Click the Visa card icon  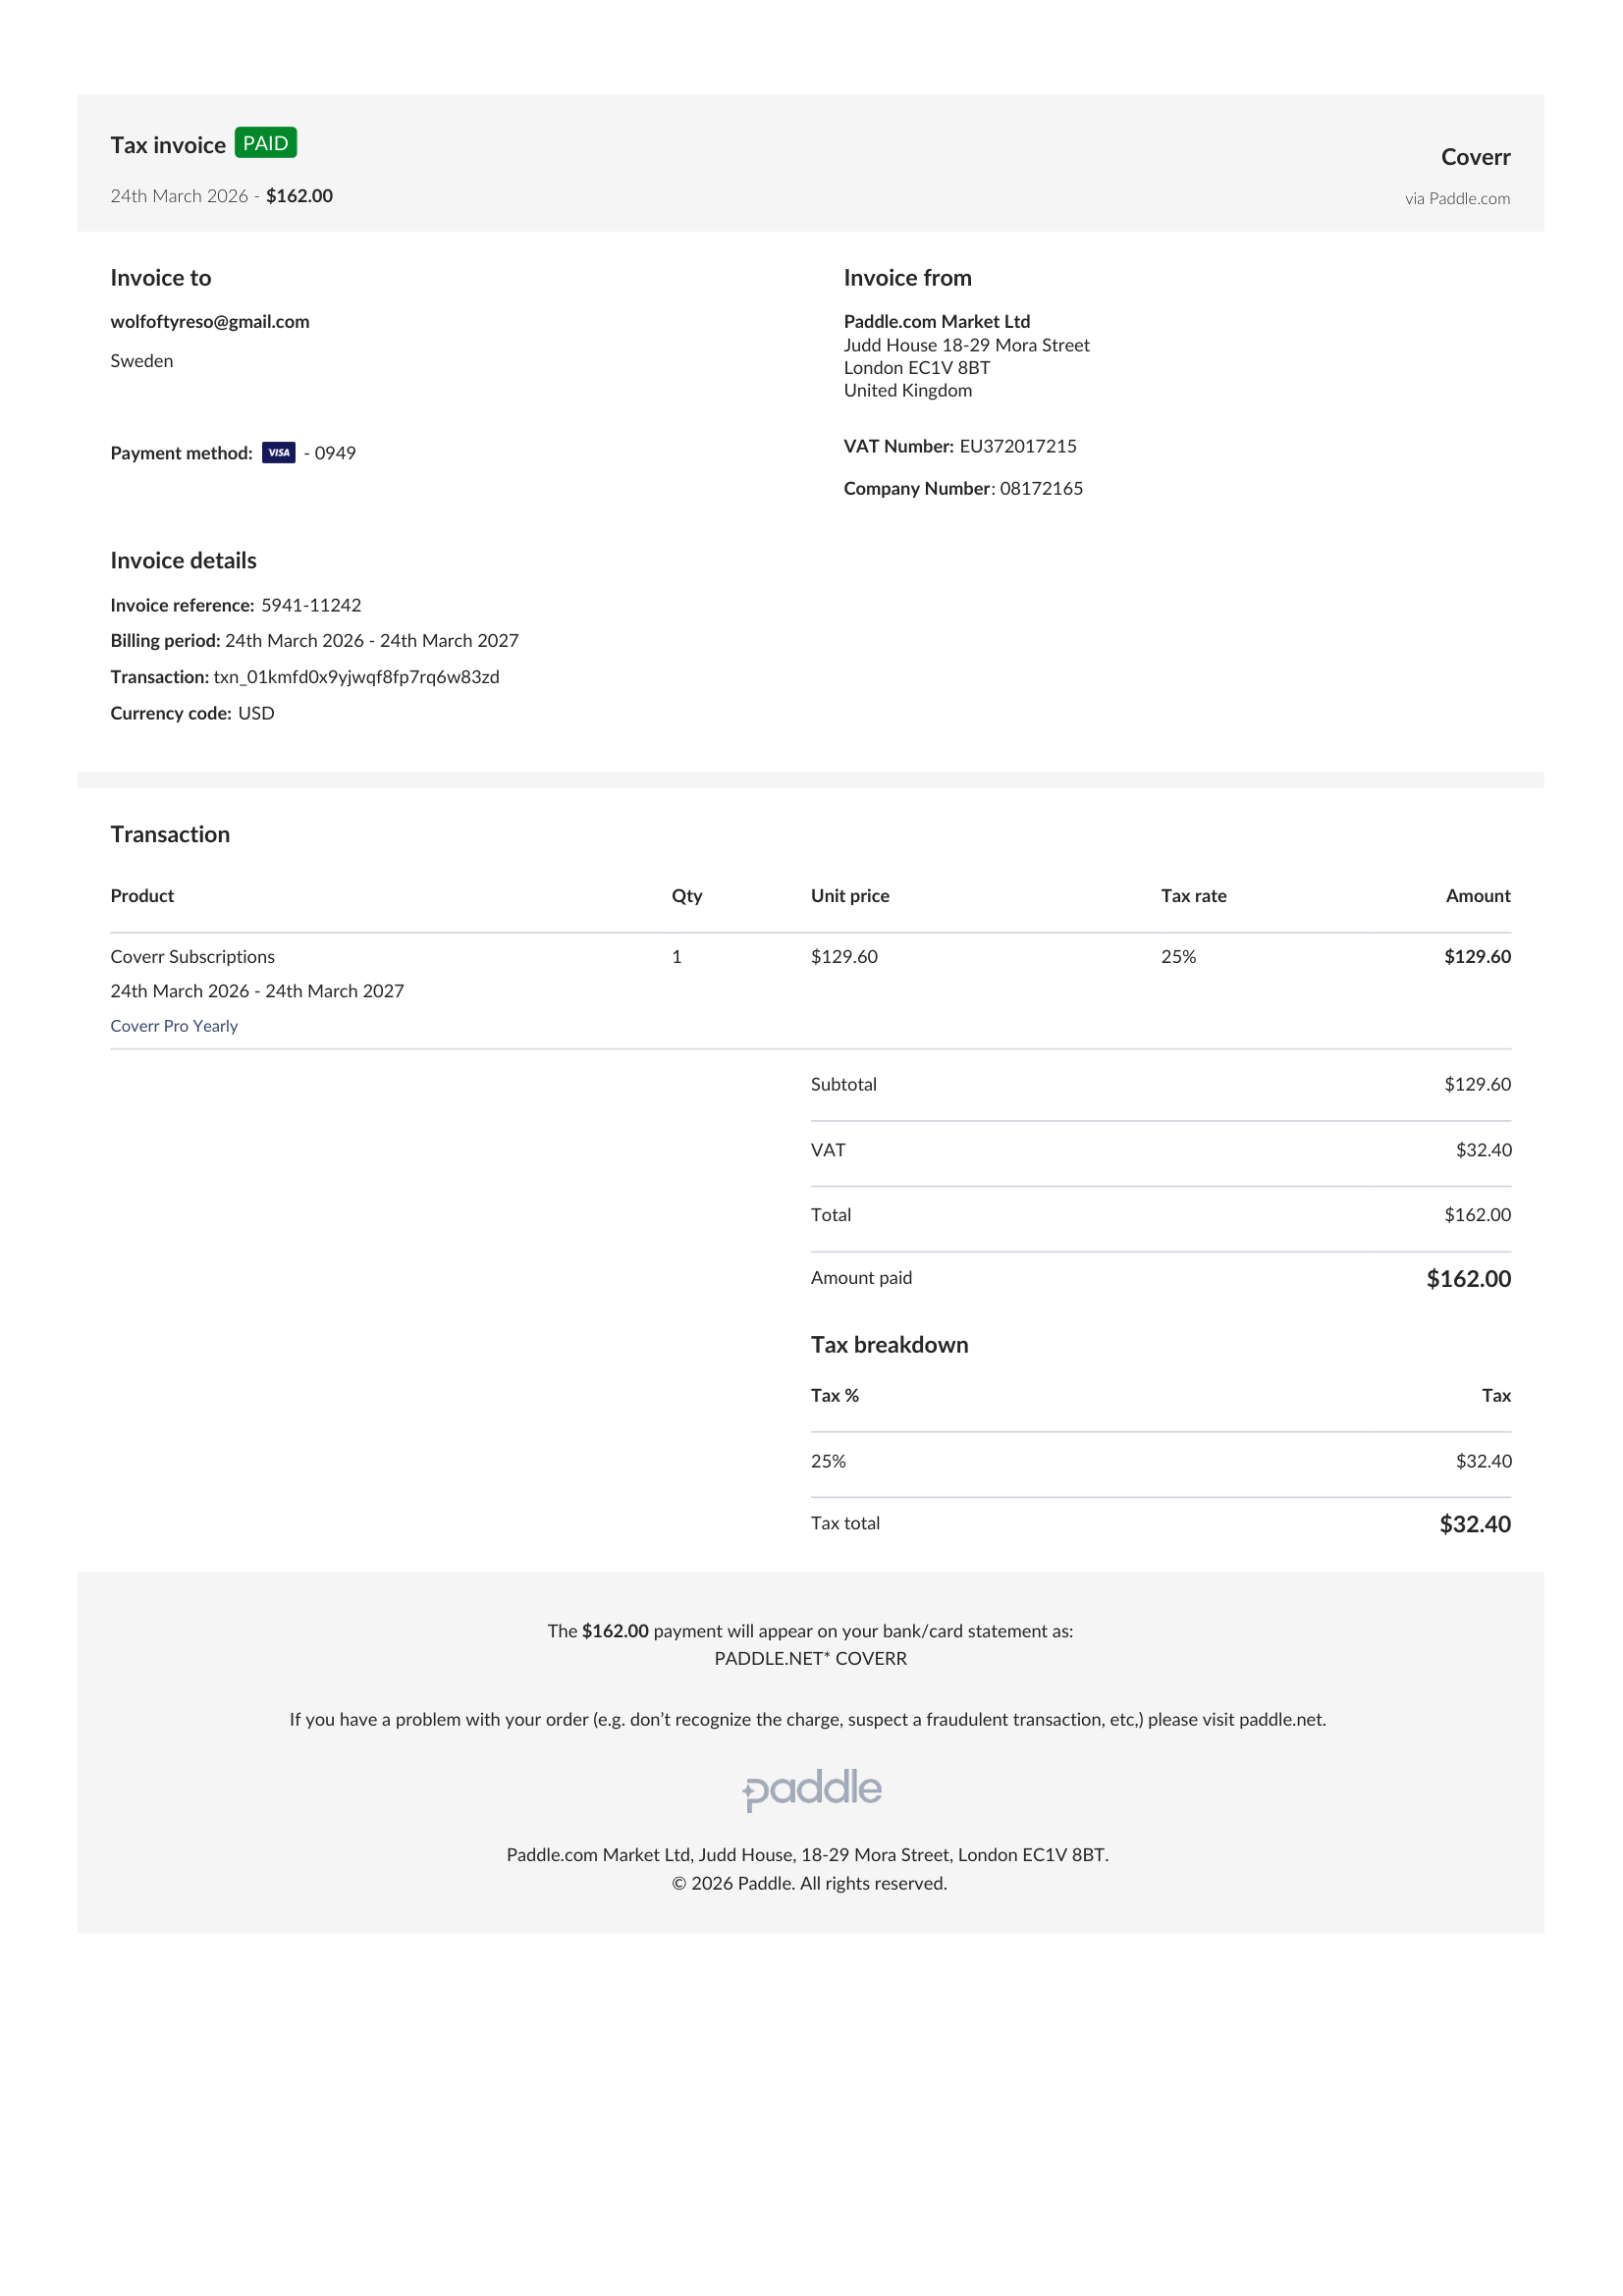[x=279, y=453]
